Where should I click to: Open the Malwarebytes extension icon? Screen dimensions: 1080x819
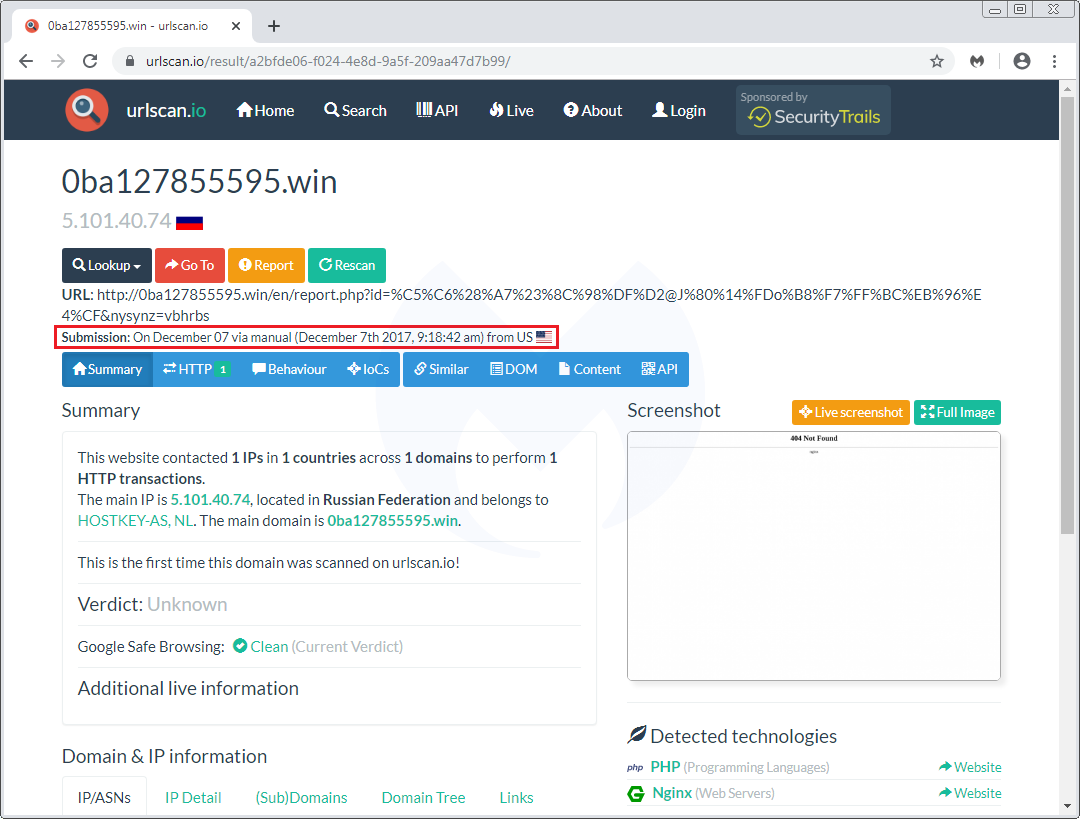click(977, 61)
